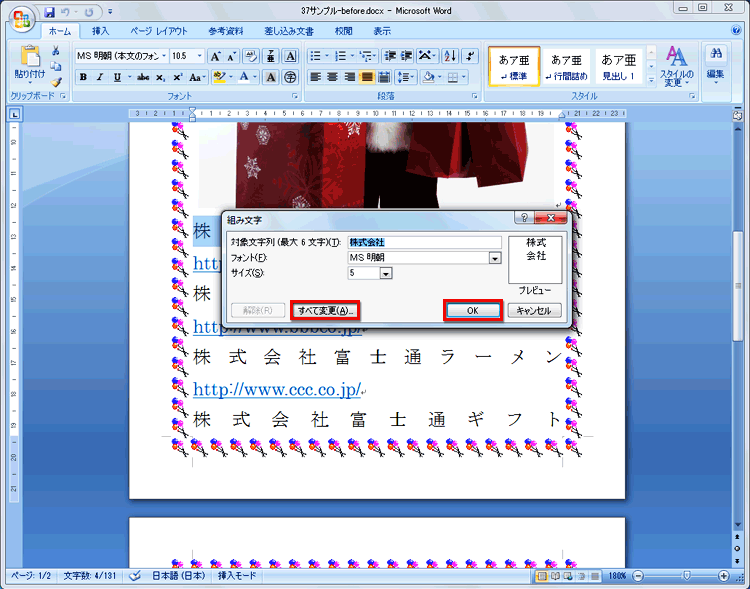Center align text

[x=332, y=77]
